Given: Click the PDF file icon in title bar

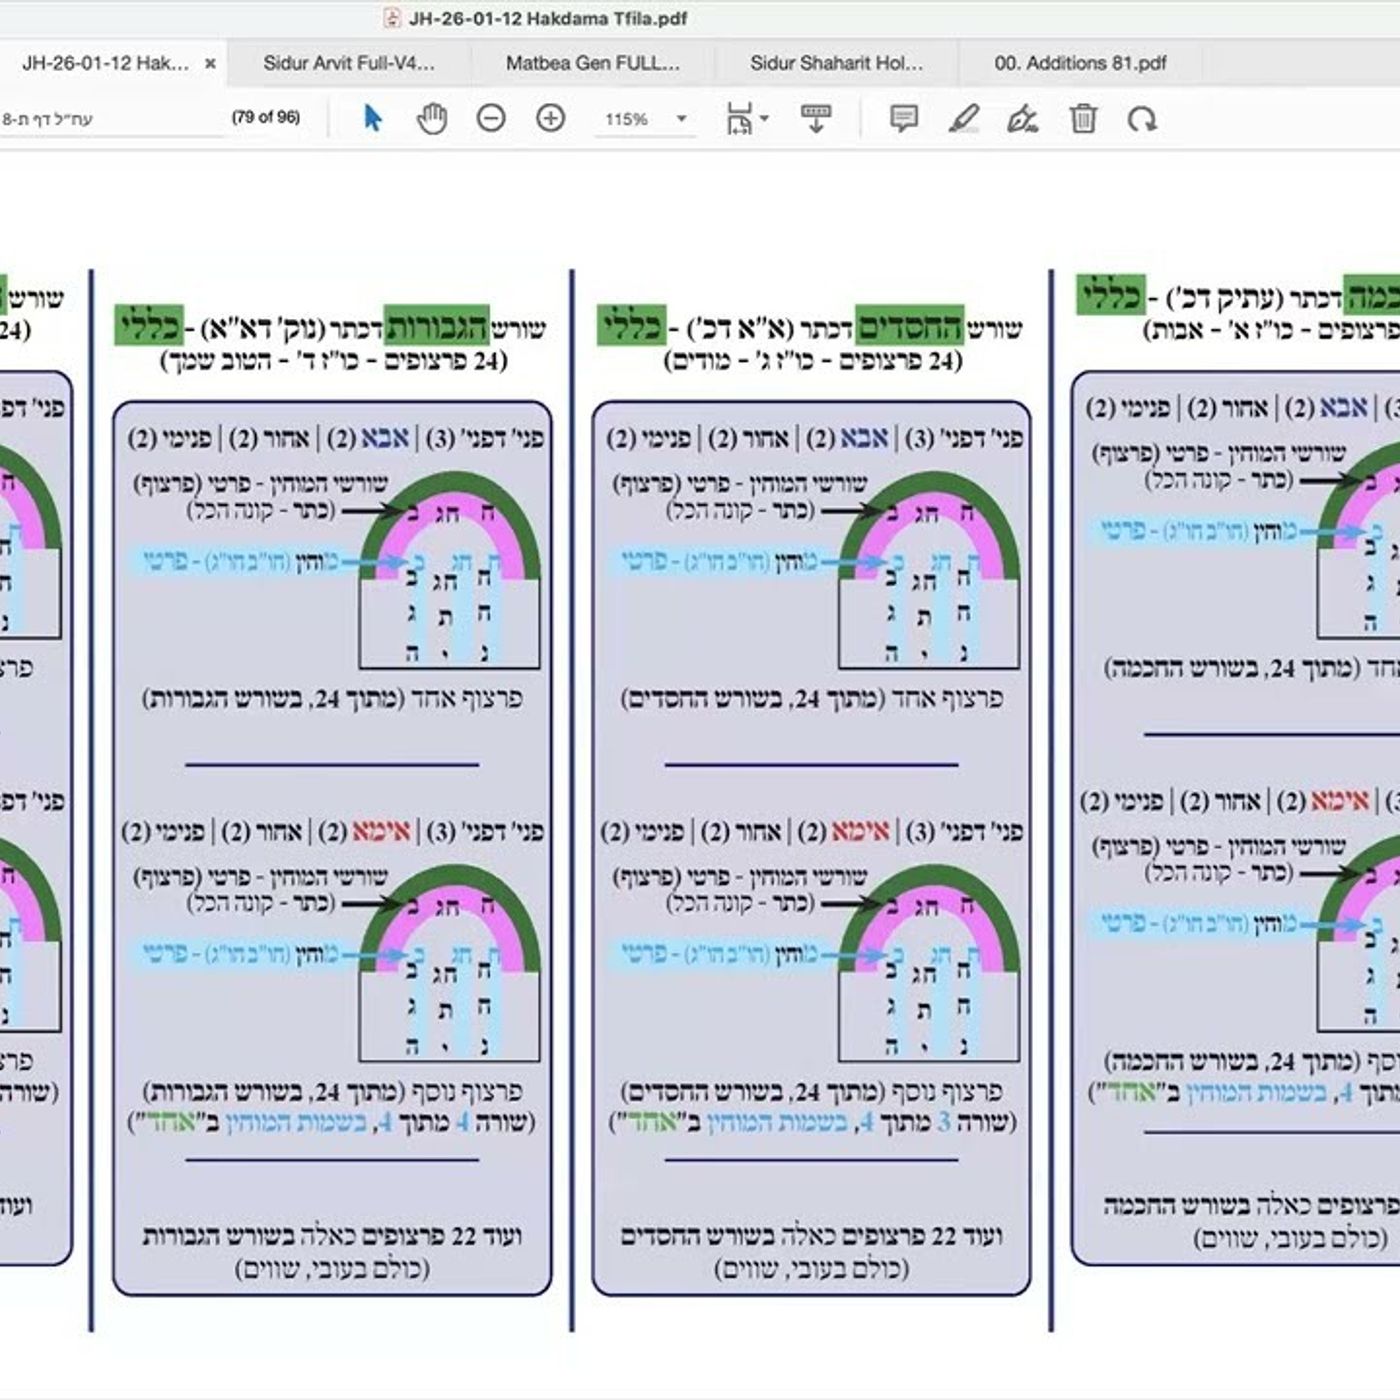Looking at the screenshot, I should tap(392, 18).
